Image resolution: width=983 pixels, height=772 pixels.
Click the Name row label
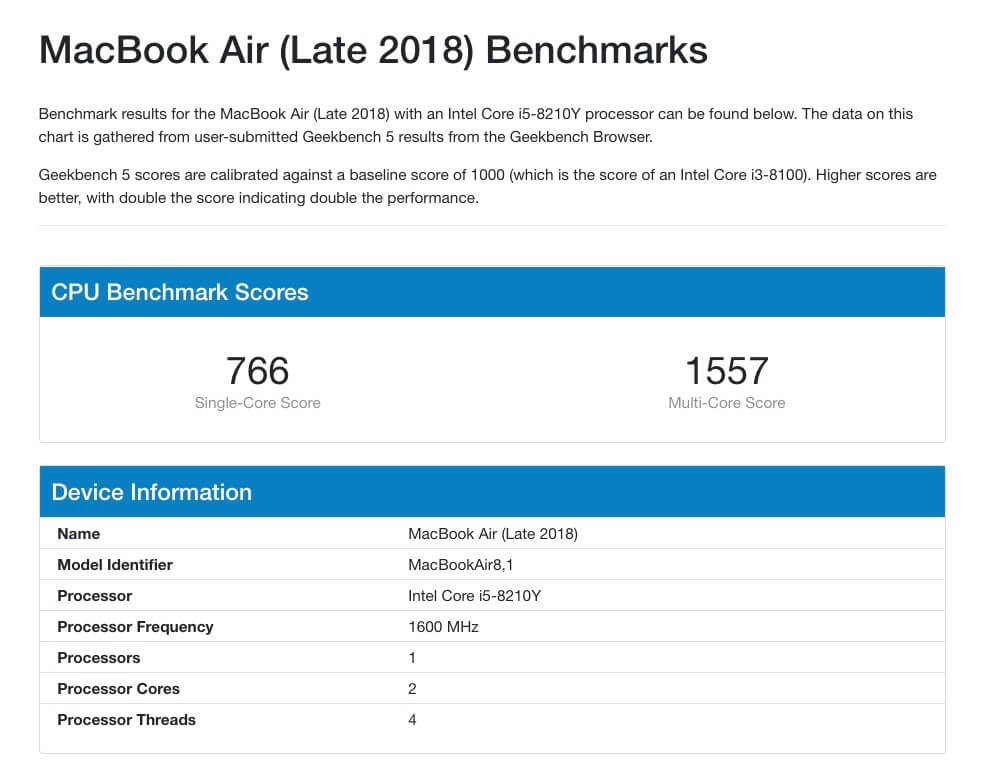click(78, 534)
